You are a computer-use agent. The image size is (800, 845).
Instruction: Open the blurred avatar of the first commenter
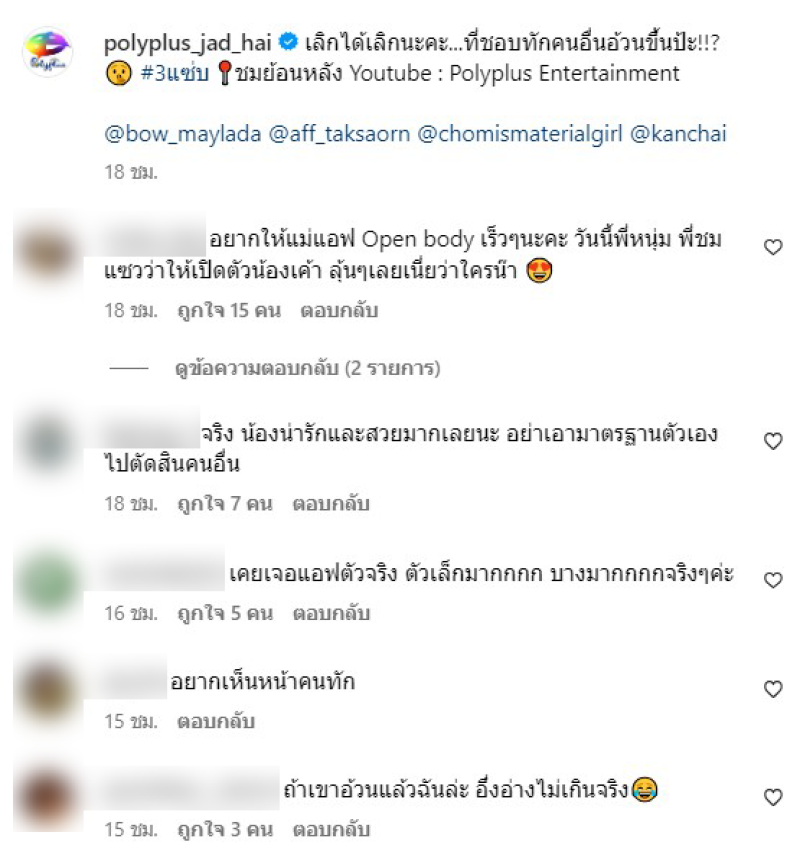(47, 253)
